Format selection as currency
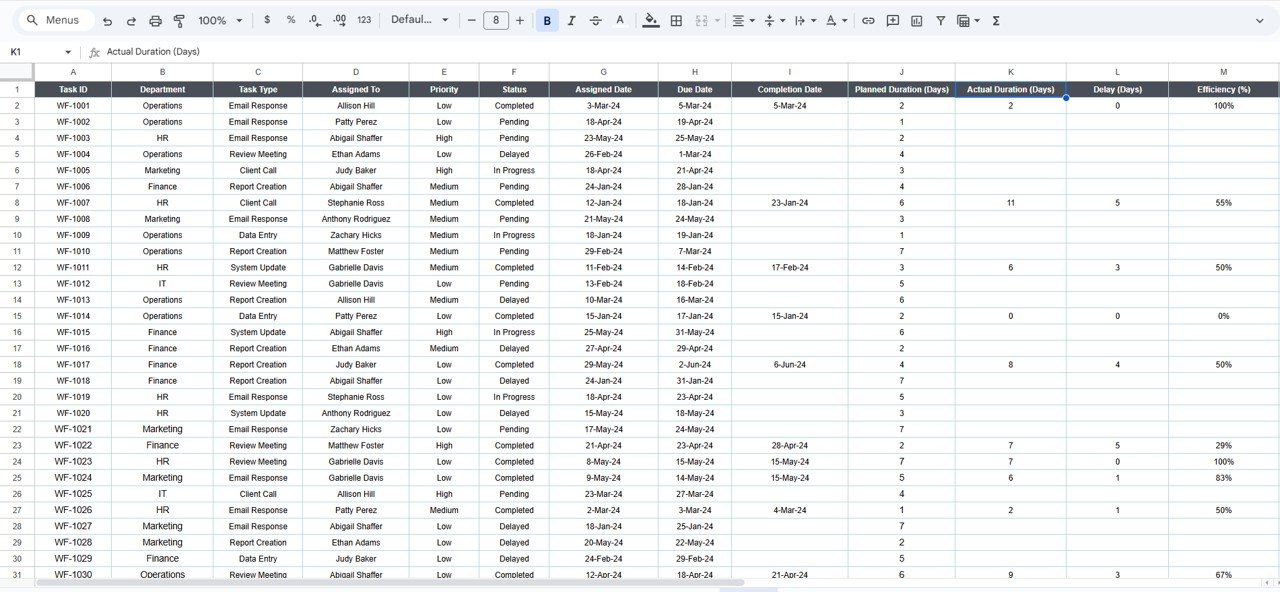Viewport: 1280px width, 592px height. tap(266, 20)
